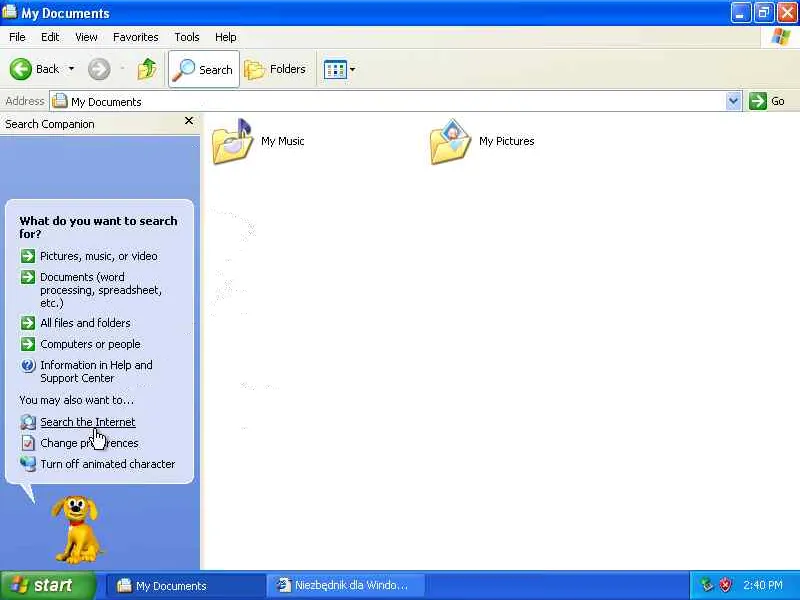Viewport: 800px width, 600px height.
Task: Click Search the Internet link
Action: click(88, 422)
